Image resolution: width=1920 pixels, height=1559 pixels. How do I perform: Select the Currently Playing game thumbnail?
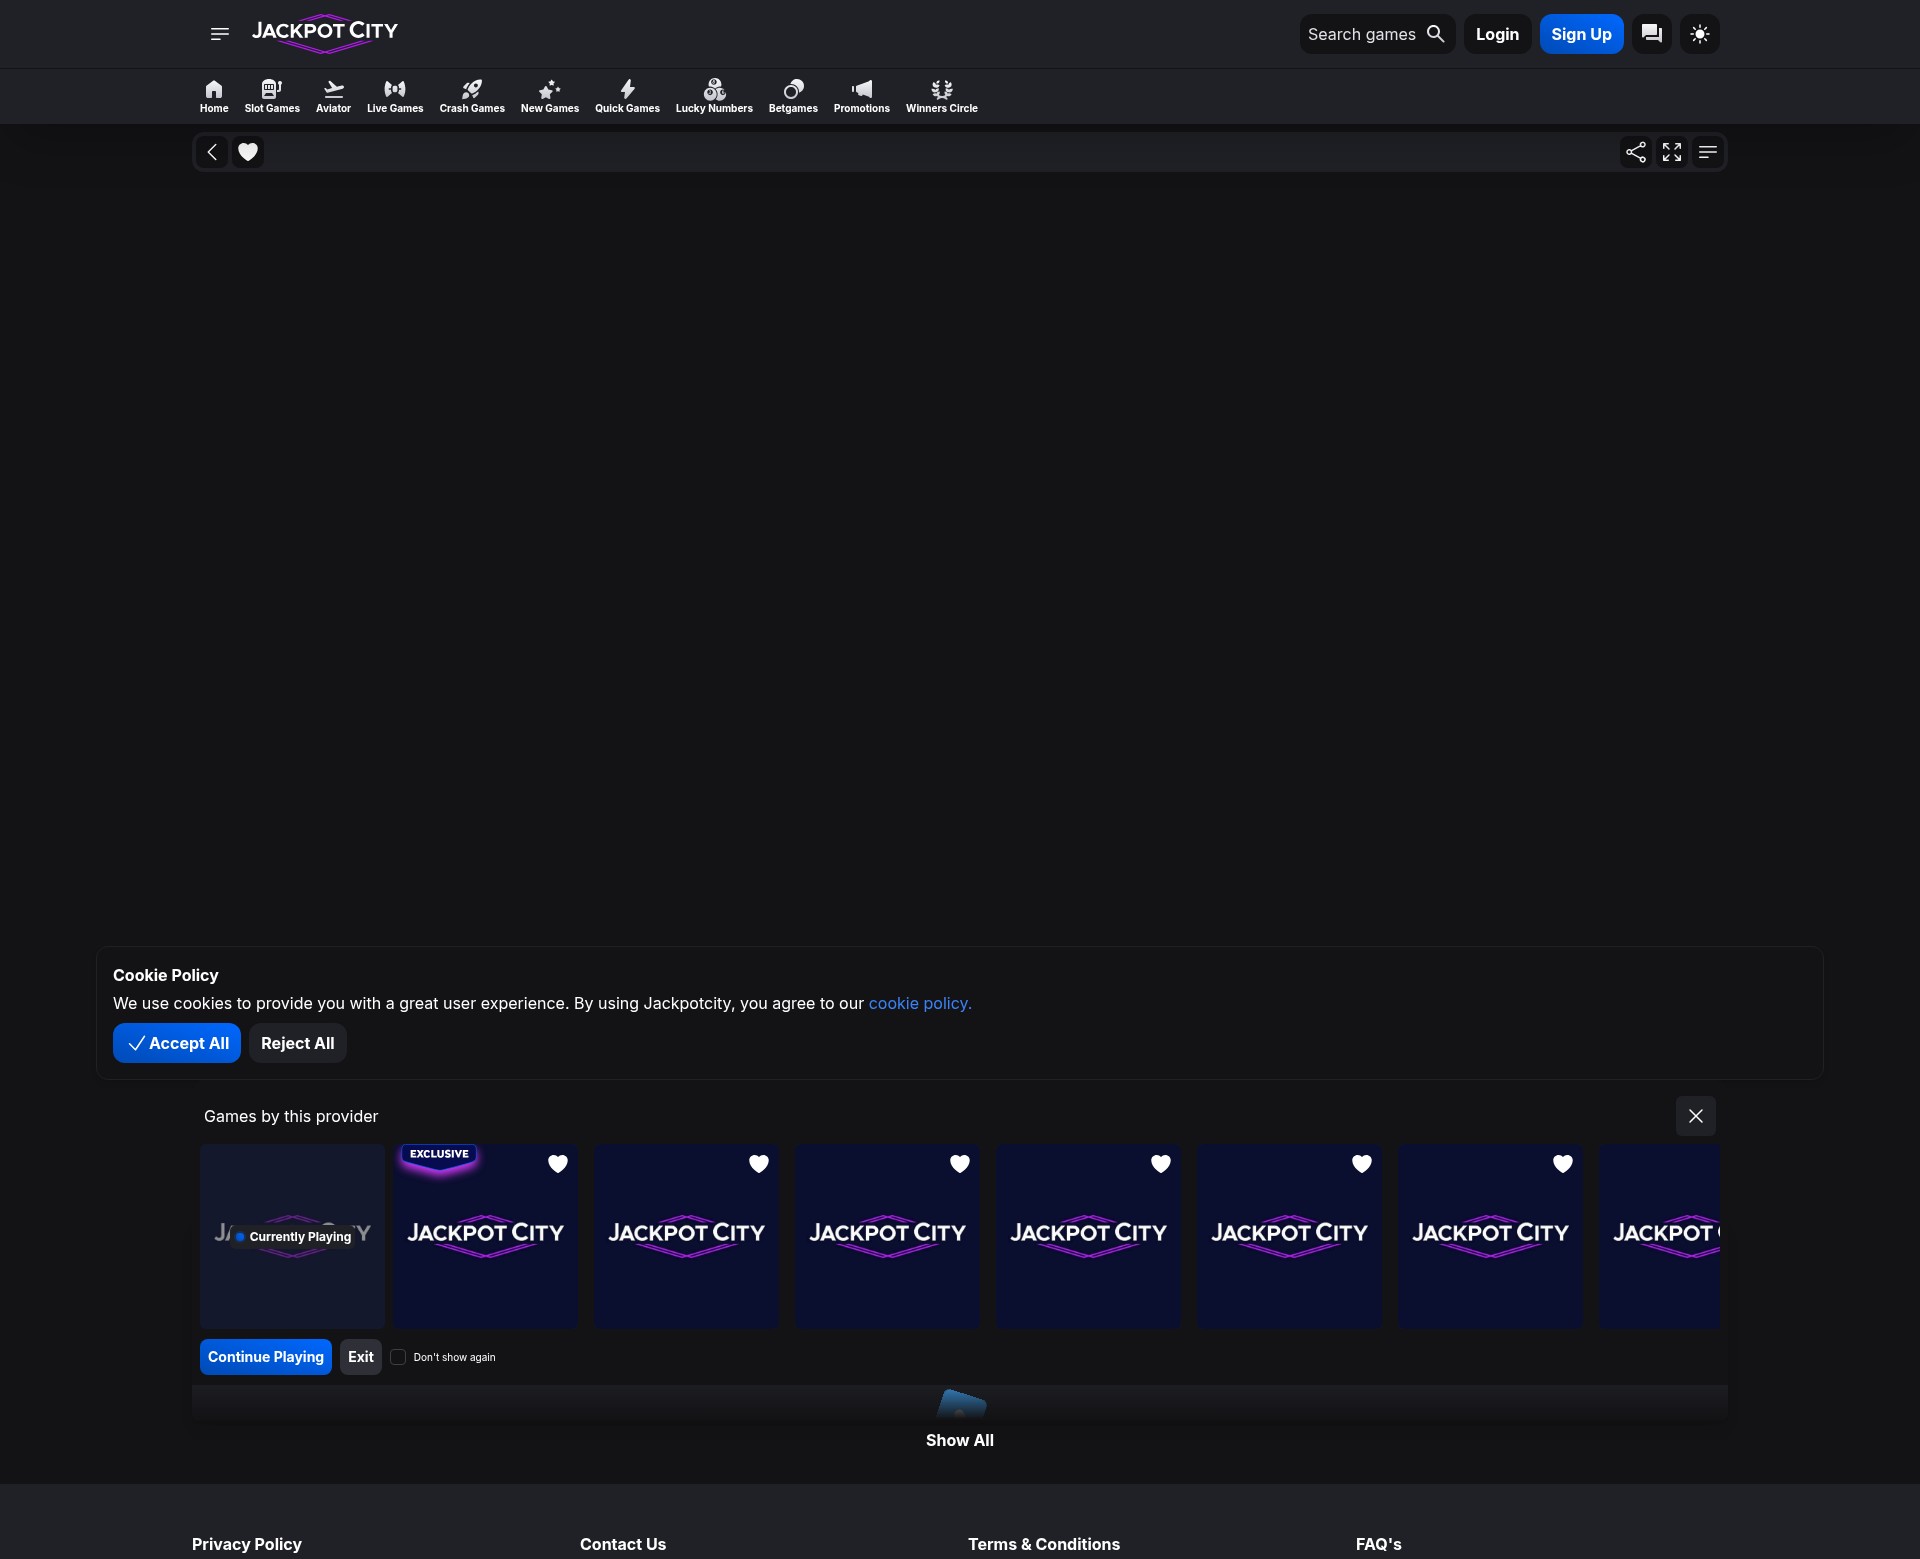pos(292,1236)
